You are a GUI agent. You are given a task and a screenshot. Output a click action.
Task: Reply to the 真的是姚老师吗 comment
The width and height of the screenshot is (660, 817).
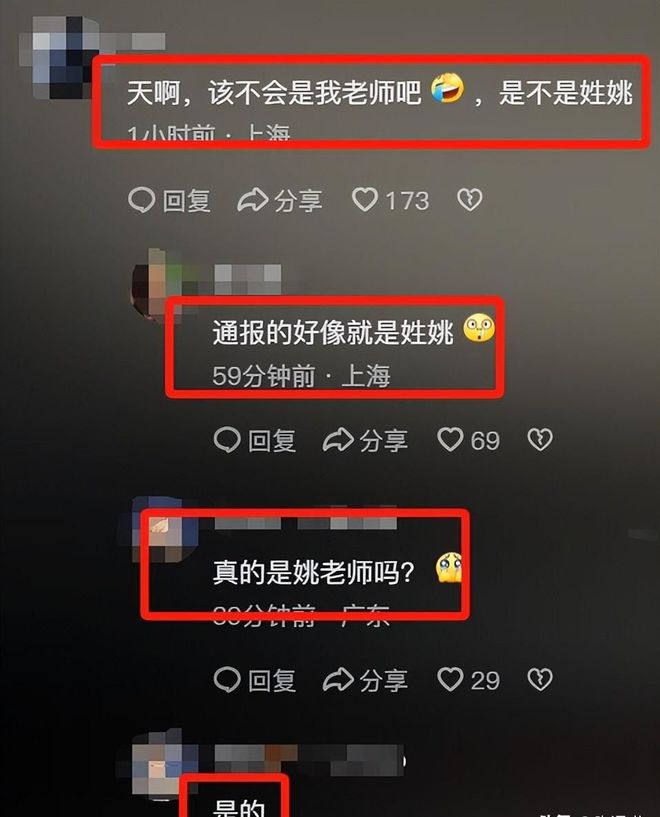click(255, 679)
